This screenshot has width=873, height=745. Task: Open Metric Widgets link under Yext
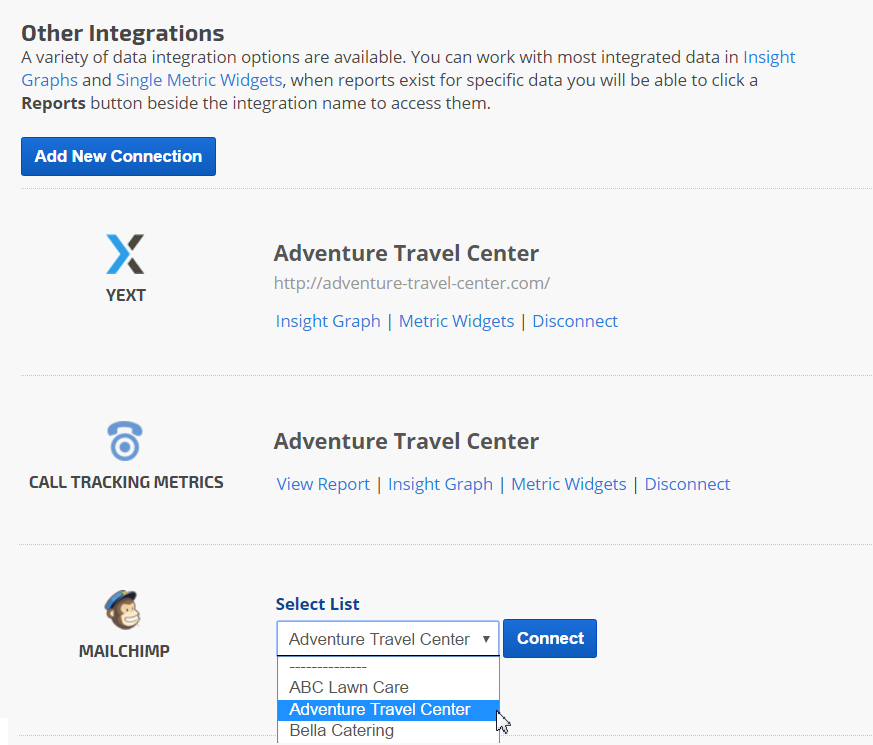click(456, 321)
